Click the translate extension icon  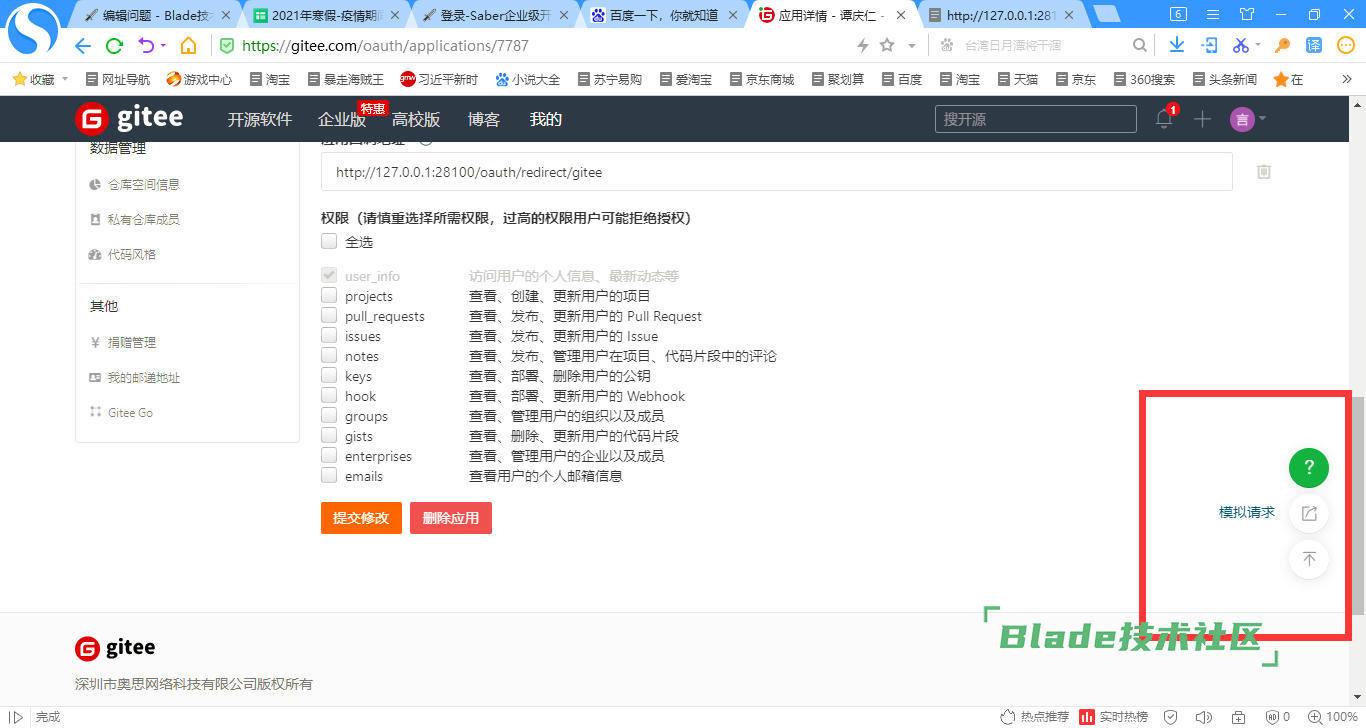pyautogui.click(x=1314, y=45)
